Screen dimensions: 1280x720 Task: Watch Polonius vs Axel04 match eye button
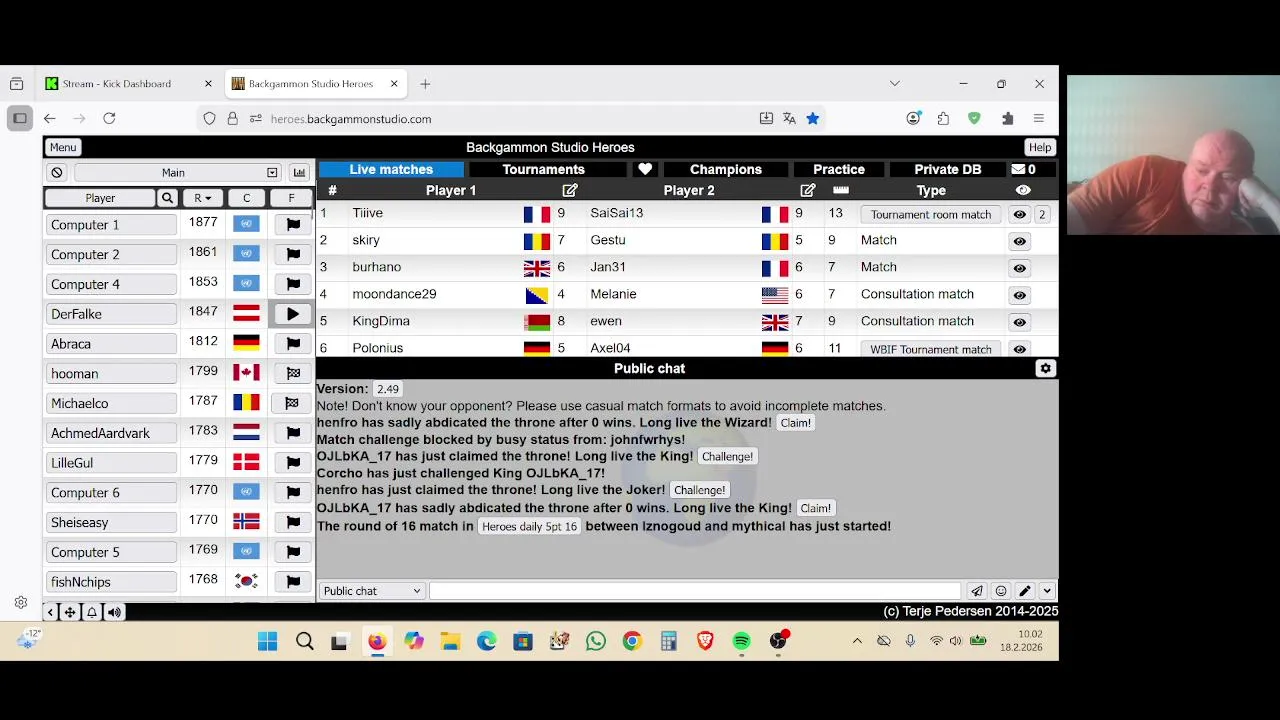pyautogui.click(x=1019, y=349)
